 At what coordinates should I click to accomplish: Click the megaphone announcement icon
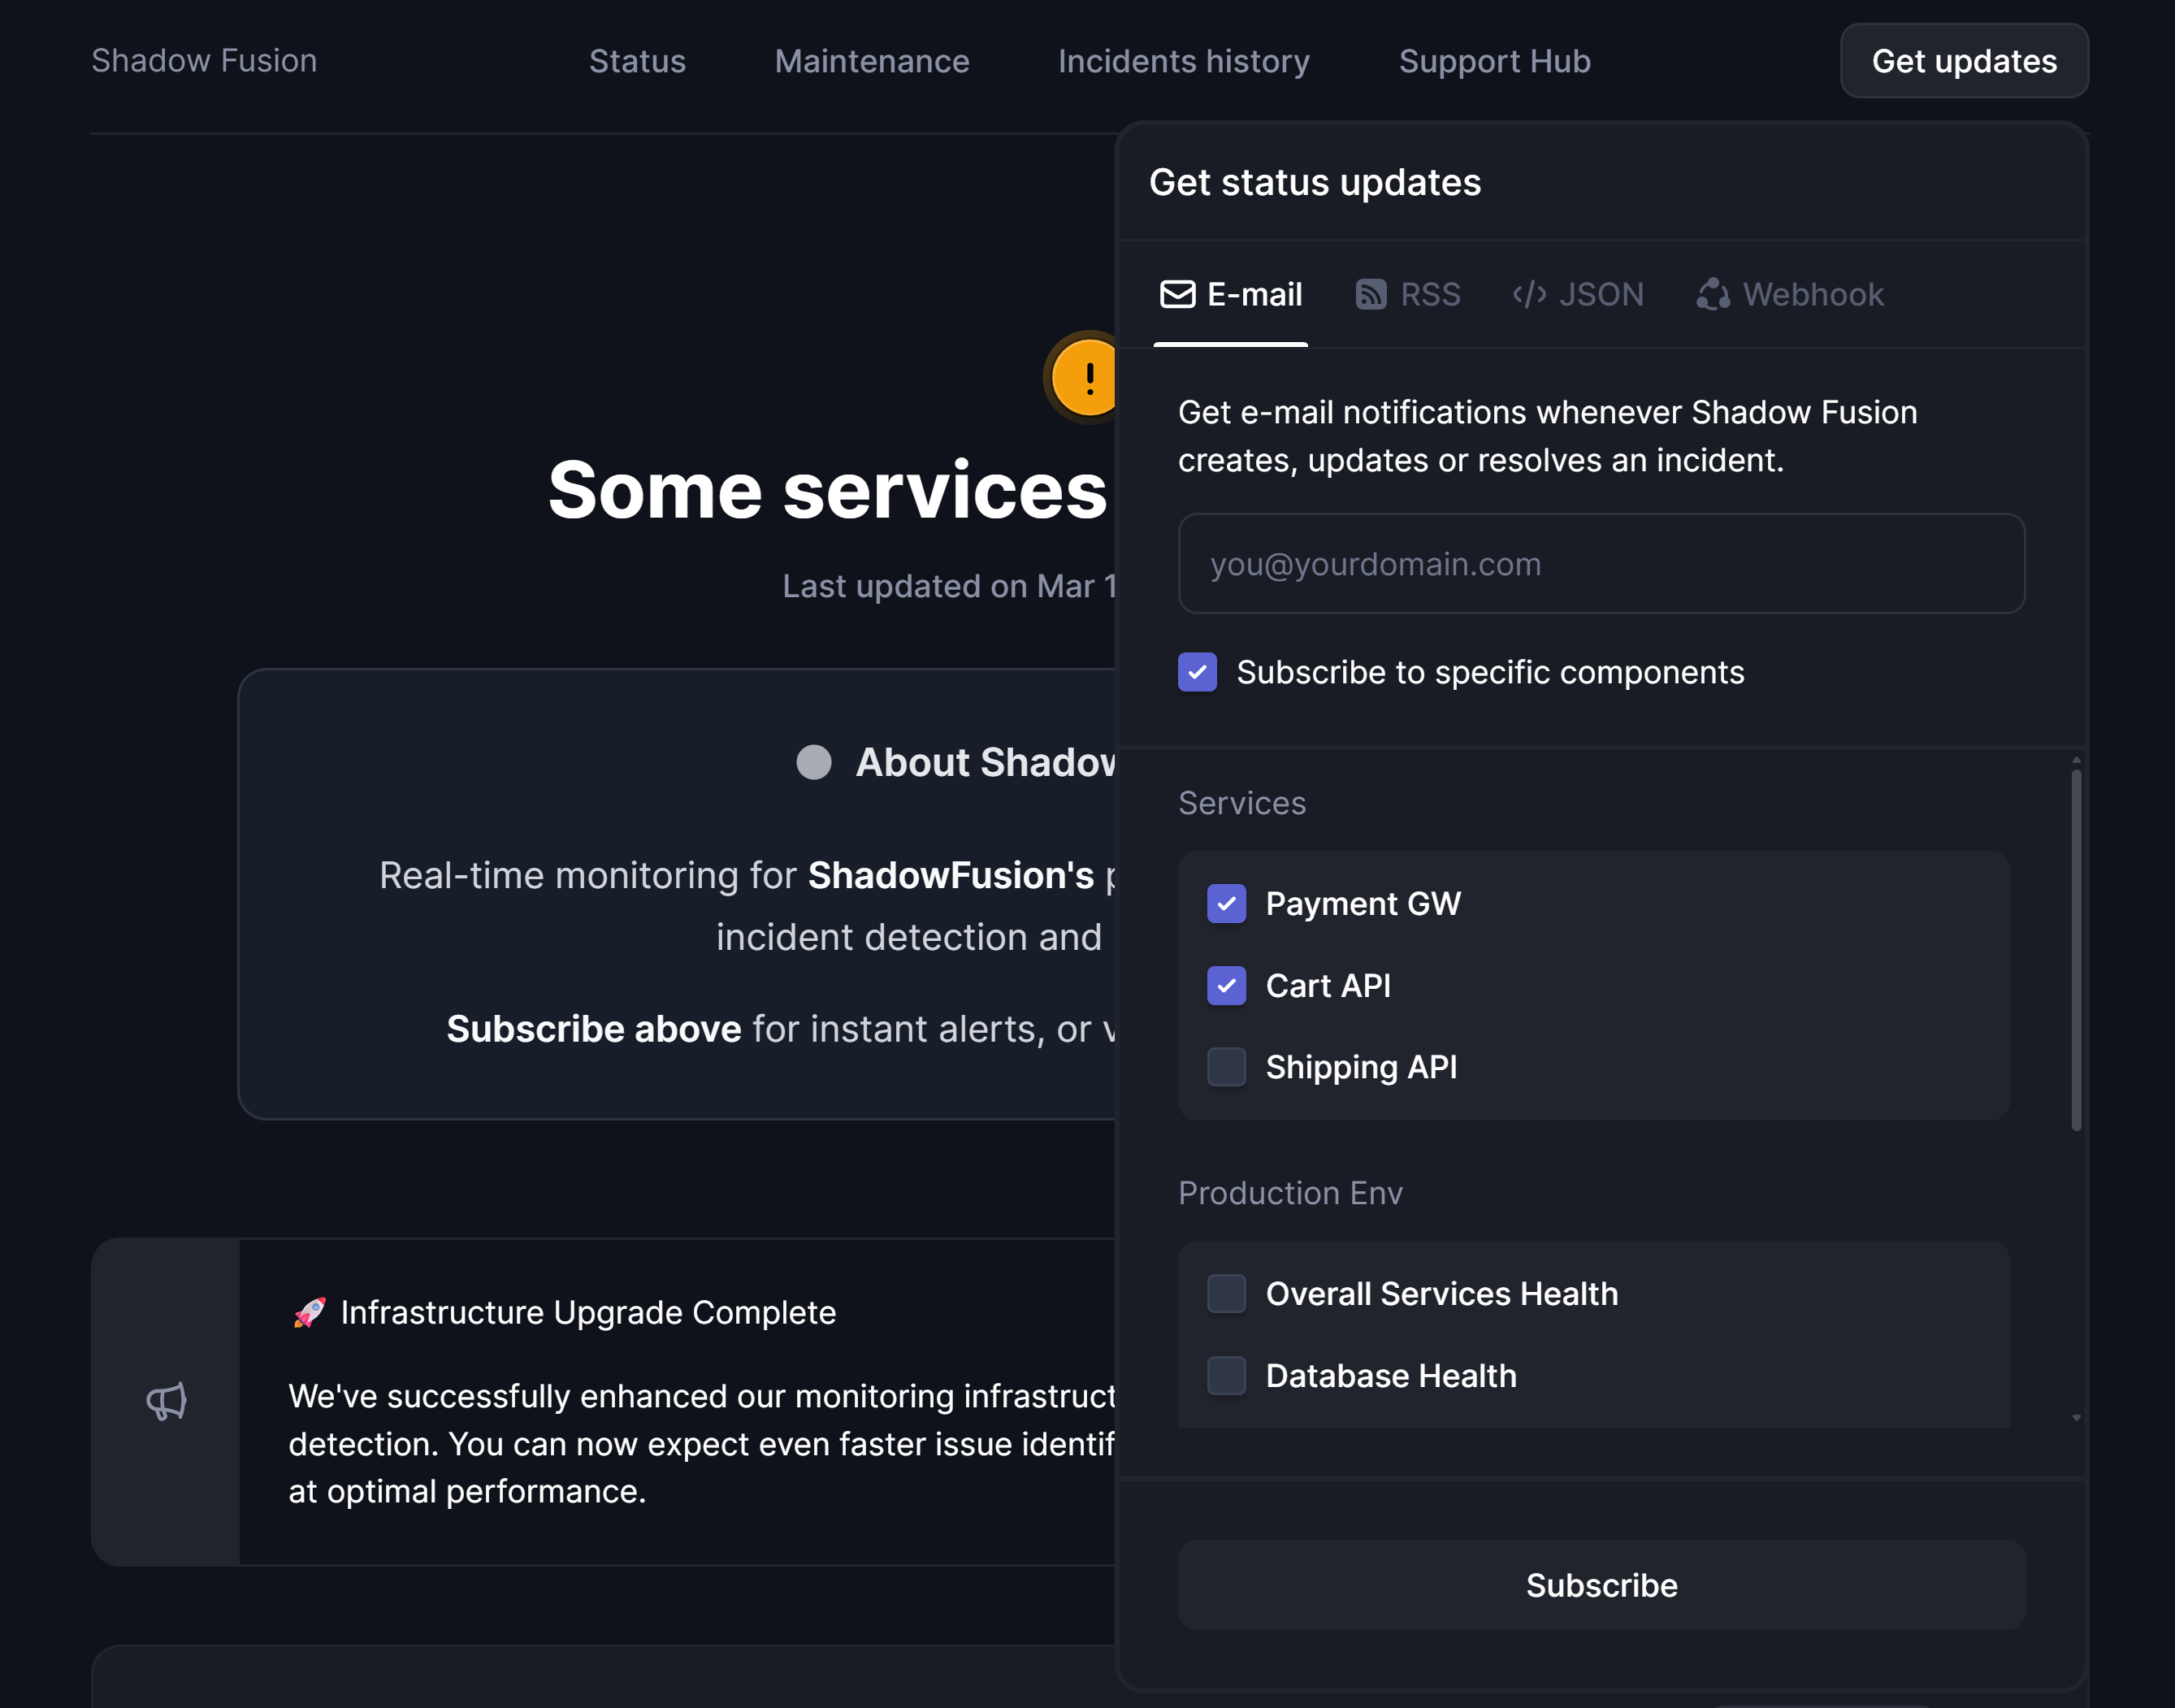(x=166, y=1400)
